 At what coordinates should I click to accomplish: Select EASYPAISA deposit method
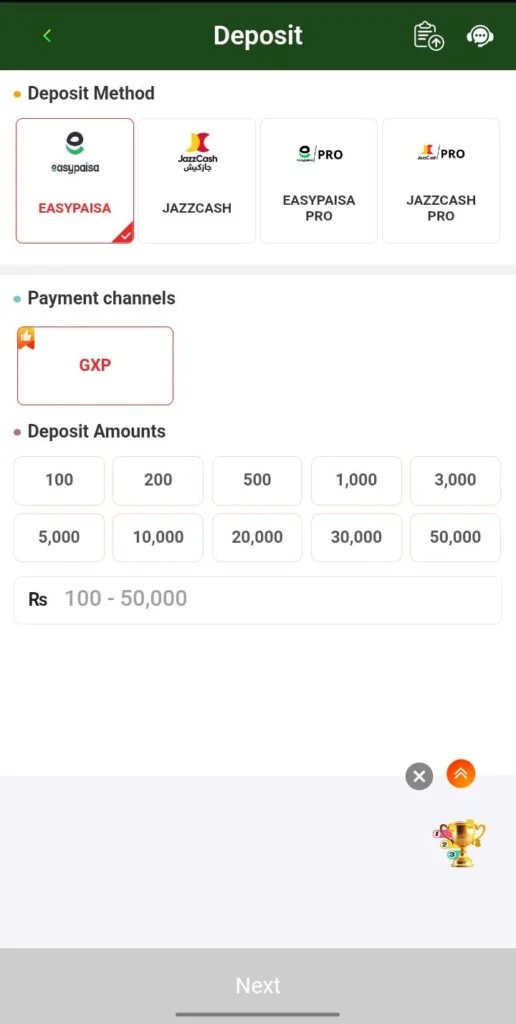click(x=75, y=181)
